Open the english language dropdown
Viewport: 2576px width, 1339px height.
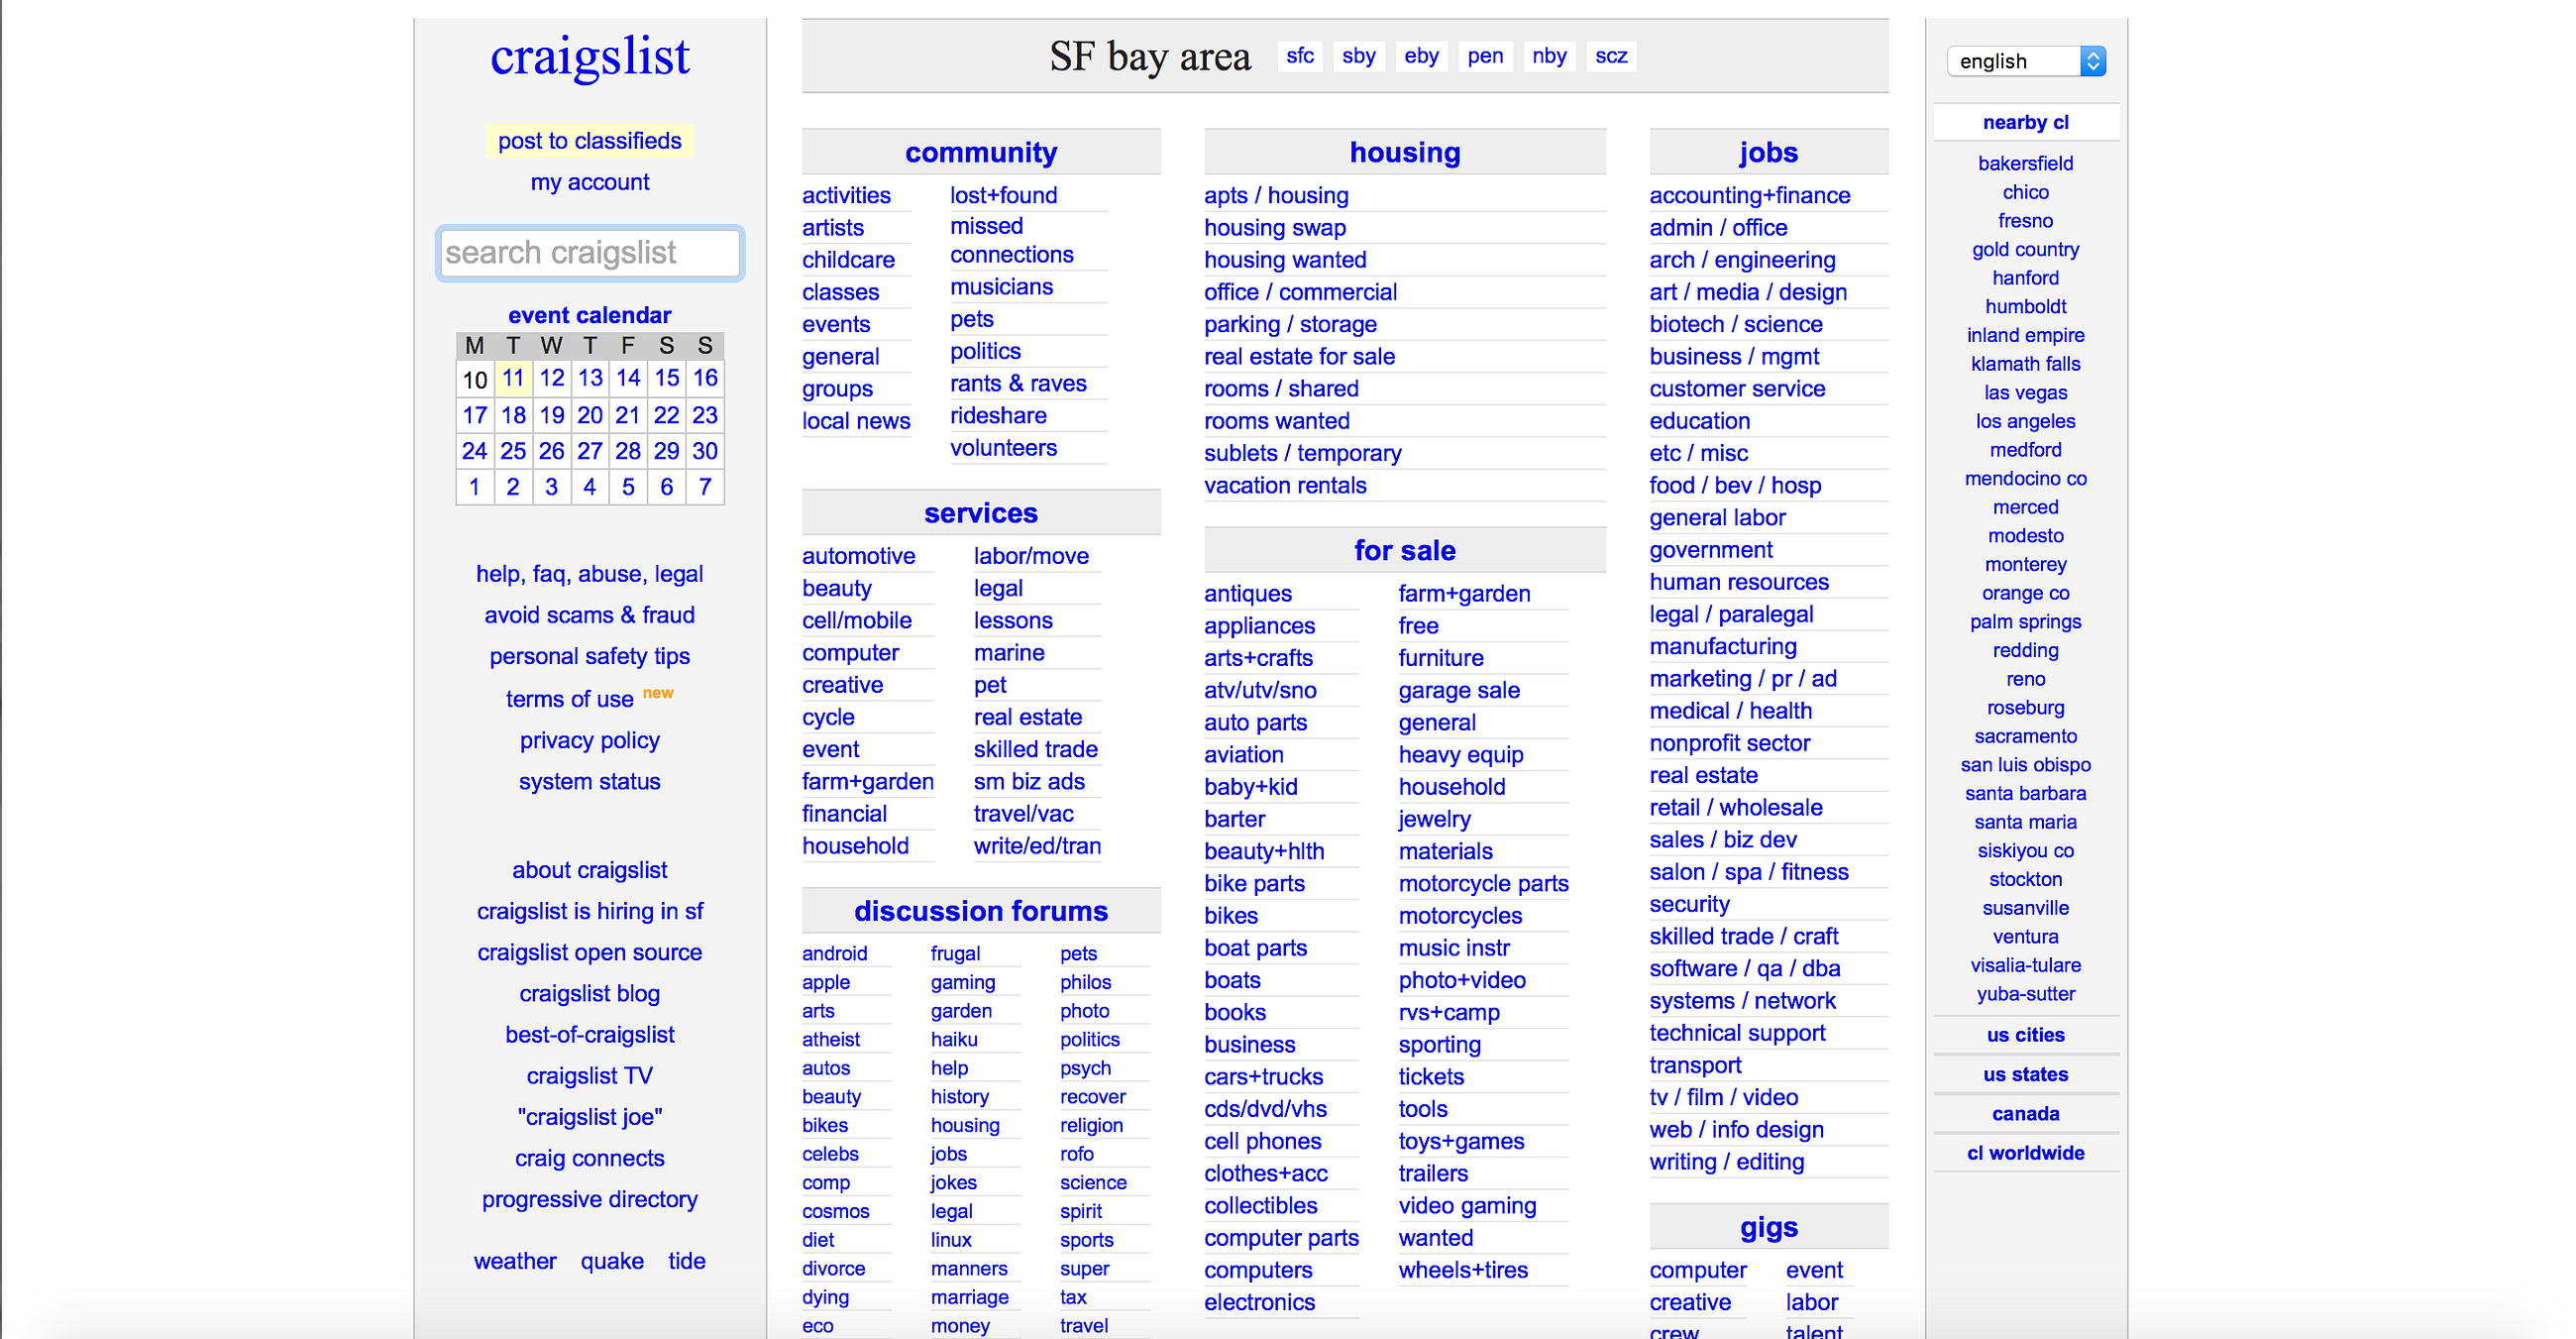click(x=2025, y=61)
